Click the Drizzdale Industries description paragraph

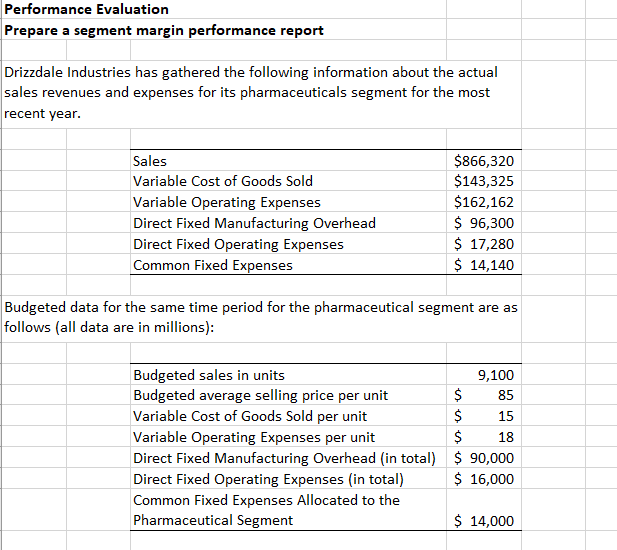click(x=262, y=94)
